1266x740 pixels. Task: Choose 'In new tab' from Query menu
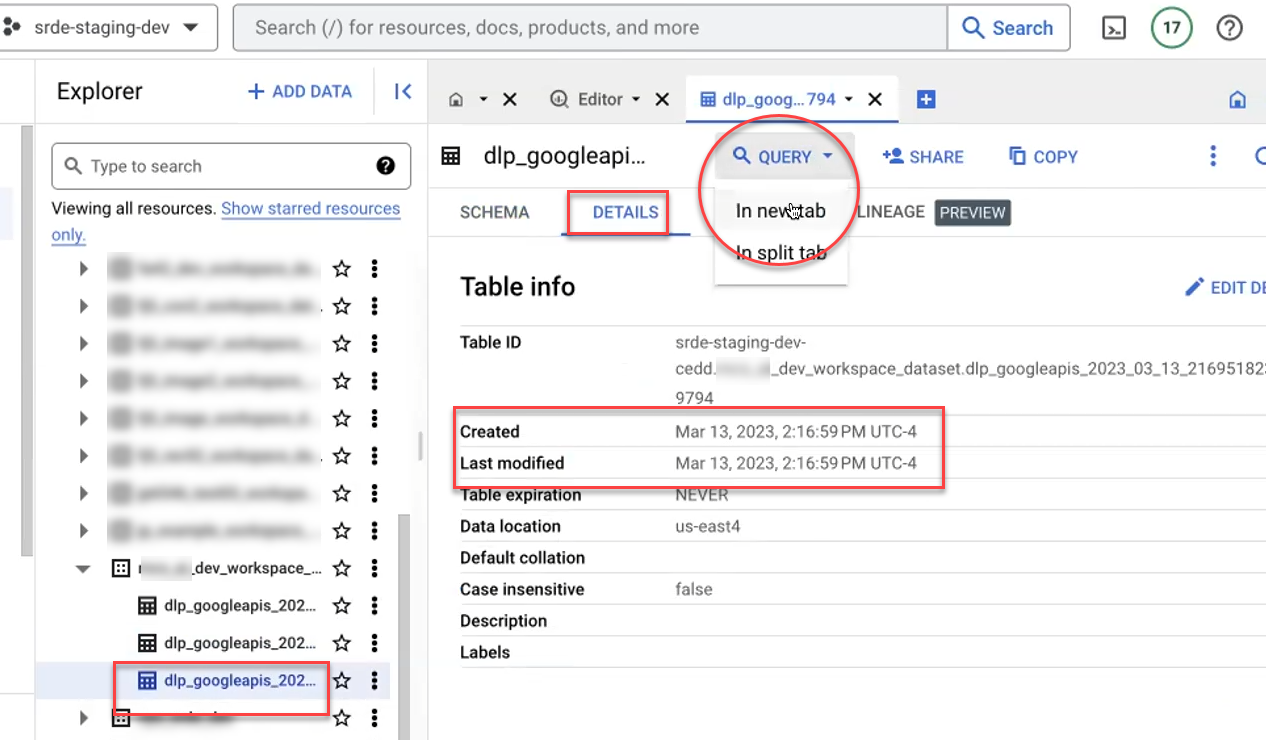[x=781, y=211]
